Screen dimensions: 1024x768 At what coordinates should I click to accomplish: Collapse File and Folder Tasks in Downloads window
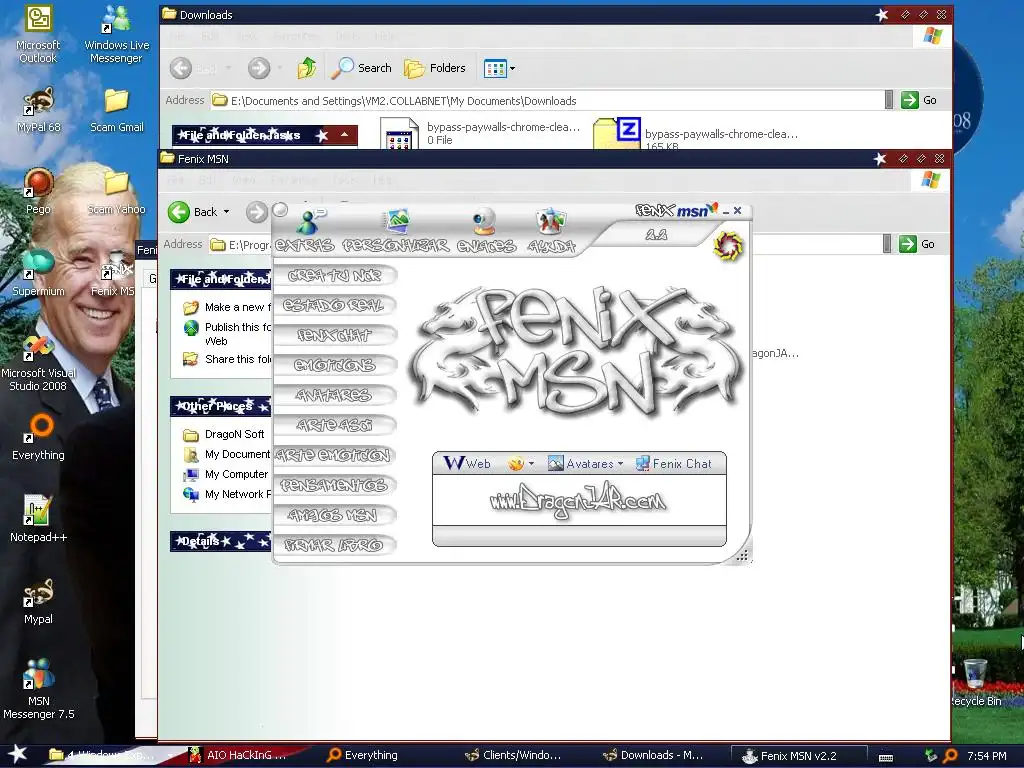[x=344, y=135]
